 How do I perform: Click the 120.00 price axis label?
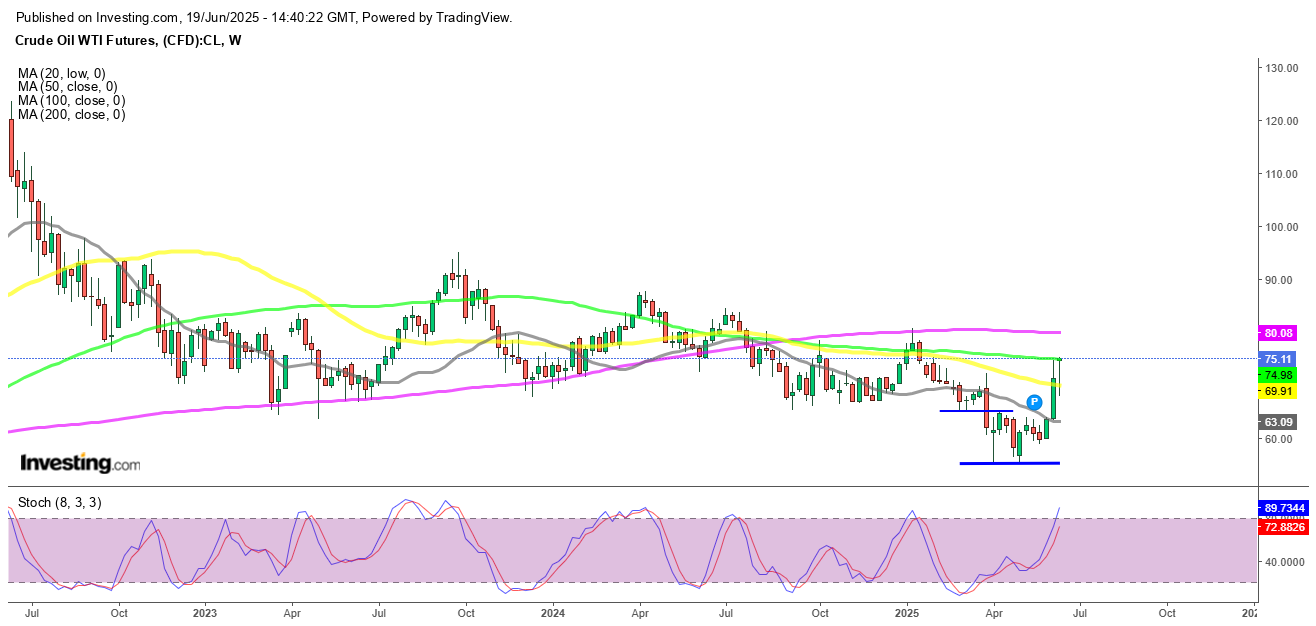(1280, 121)
